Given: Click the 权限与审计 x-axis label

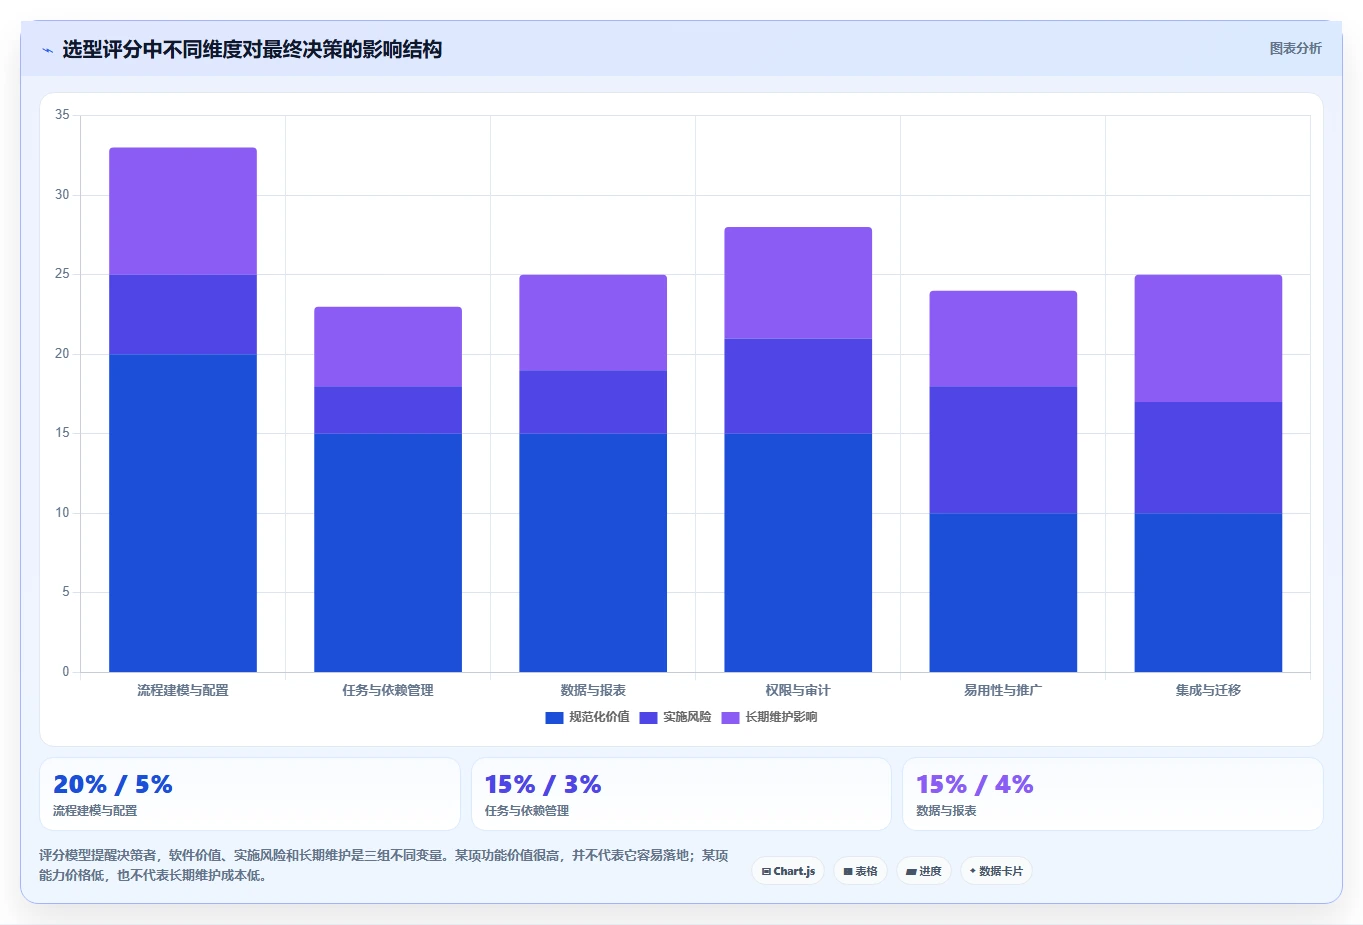Looking at the screenshot, I should (x=798, y=690).
